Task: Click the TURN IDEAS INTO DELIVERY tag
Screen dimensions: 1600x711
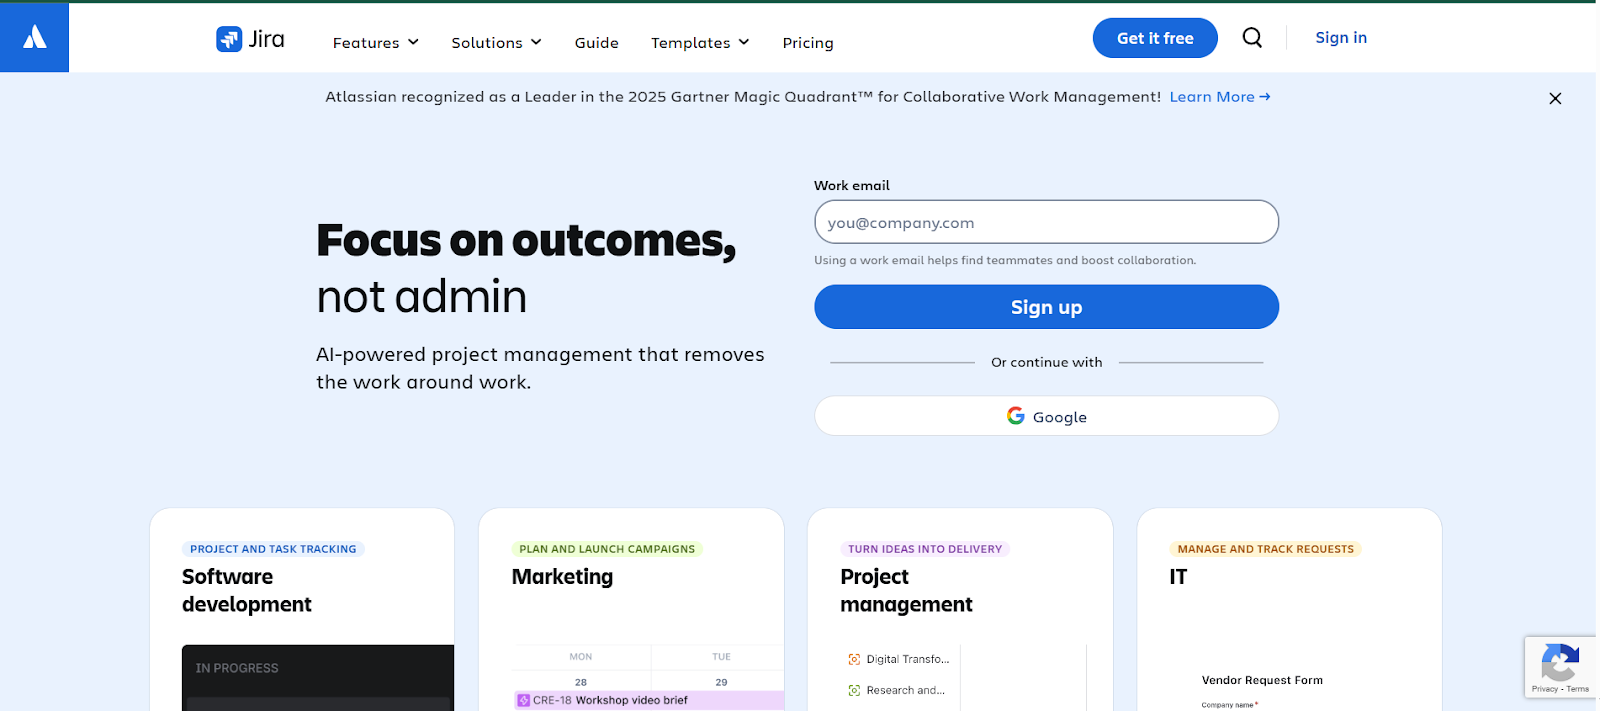Action: pyautogui.click(x=925, y=549)
